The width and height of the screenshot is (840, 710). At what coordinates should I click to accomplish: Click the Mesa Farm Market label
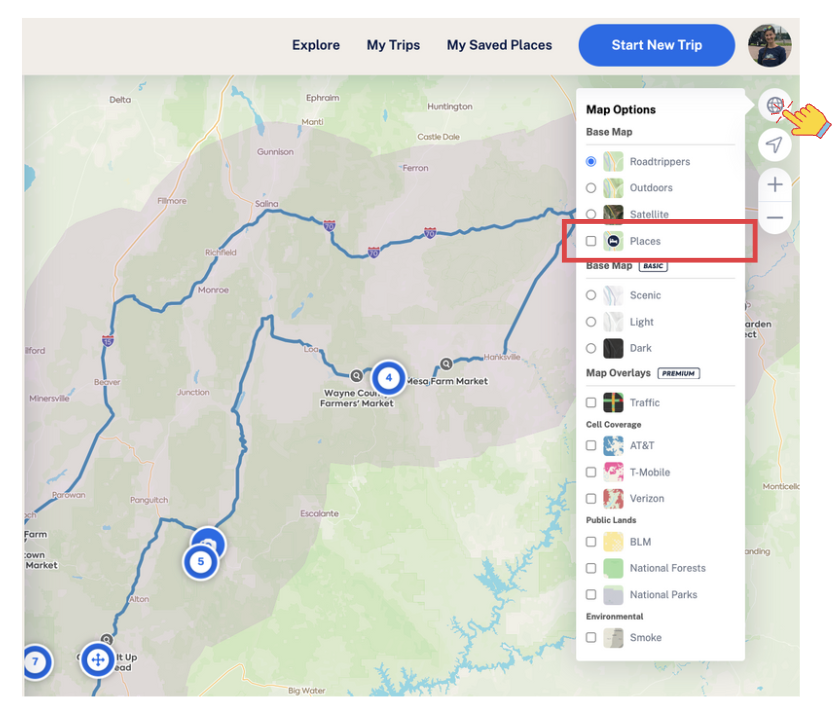[x=447, y=382]
